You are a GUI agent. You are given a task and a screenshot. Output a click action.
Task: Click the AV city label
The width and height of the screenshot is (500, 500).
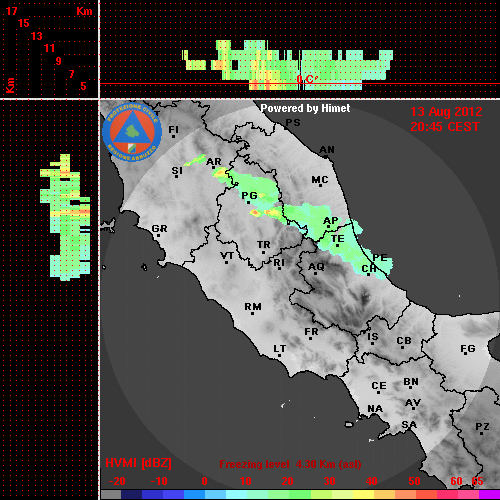(413, 403)
